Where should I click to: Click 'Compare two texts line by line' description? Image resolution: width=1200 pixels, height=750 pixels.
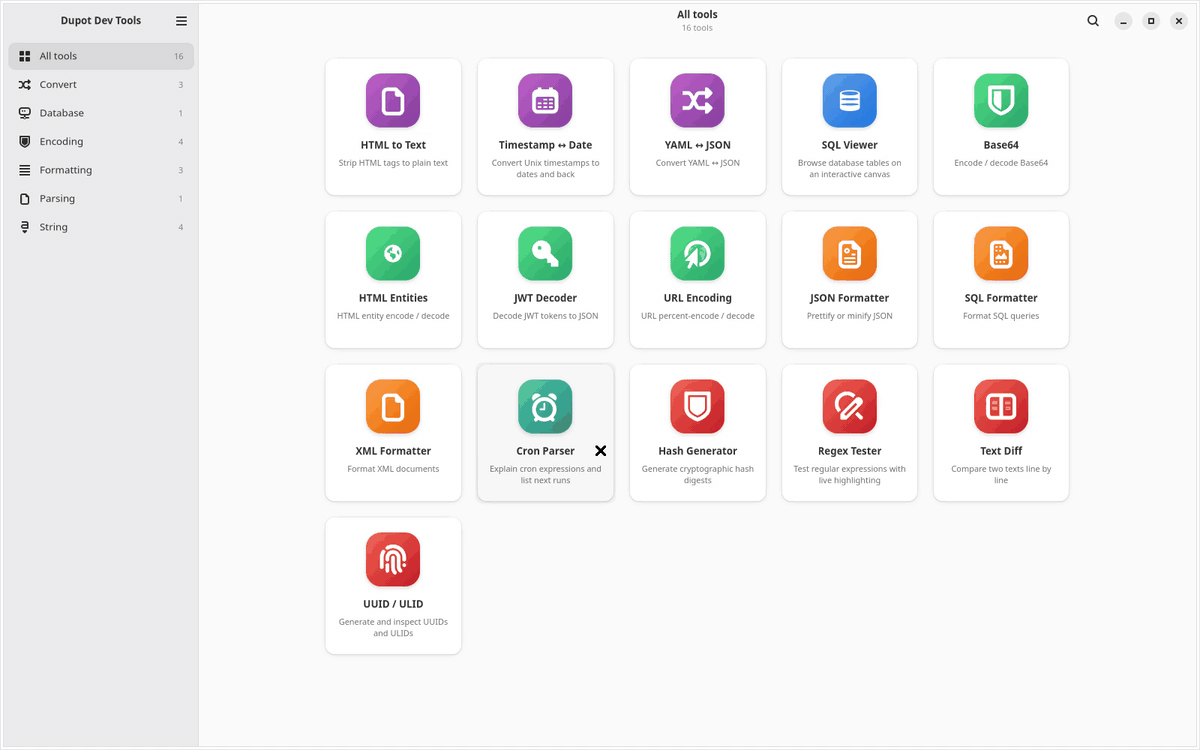(1001, 474)
